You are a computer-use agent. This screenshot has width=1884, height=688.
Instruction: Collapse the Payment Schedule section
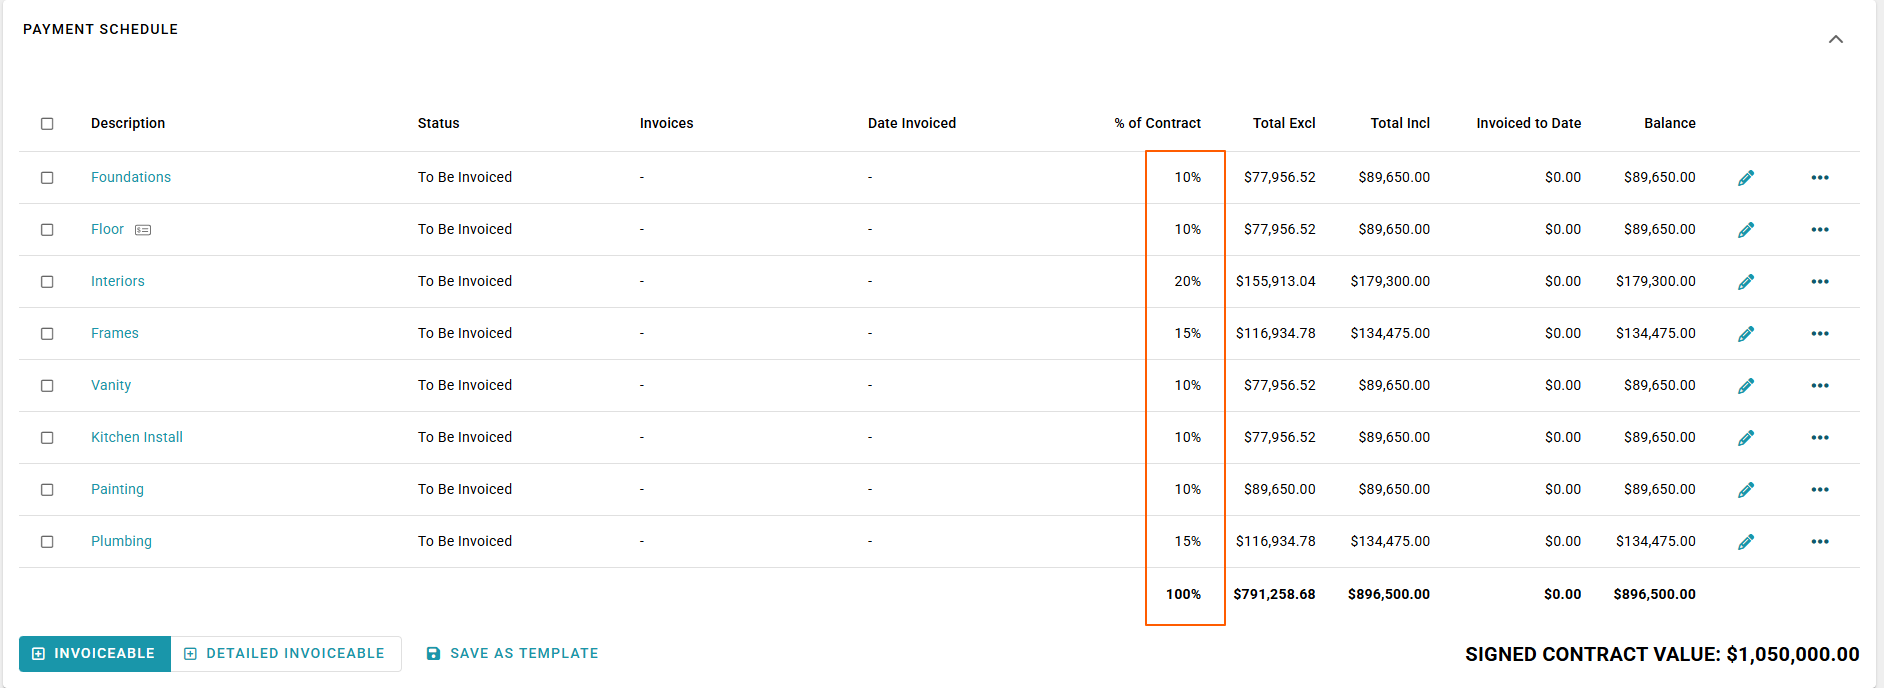point(1836,39)
